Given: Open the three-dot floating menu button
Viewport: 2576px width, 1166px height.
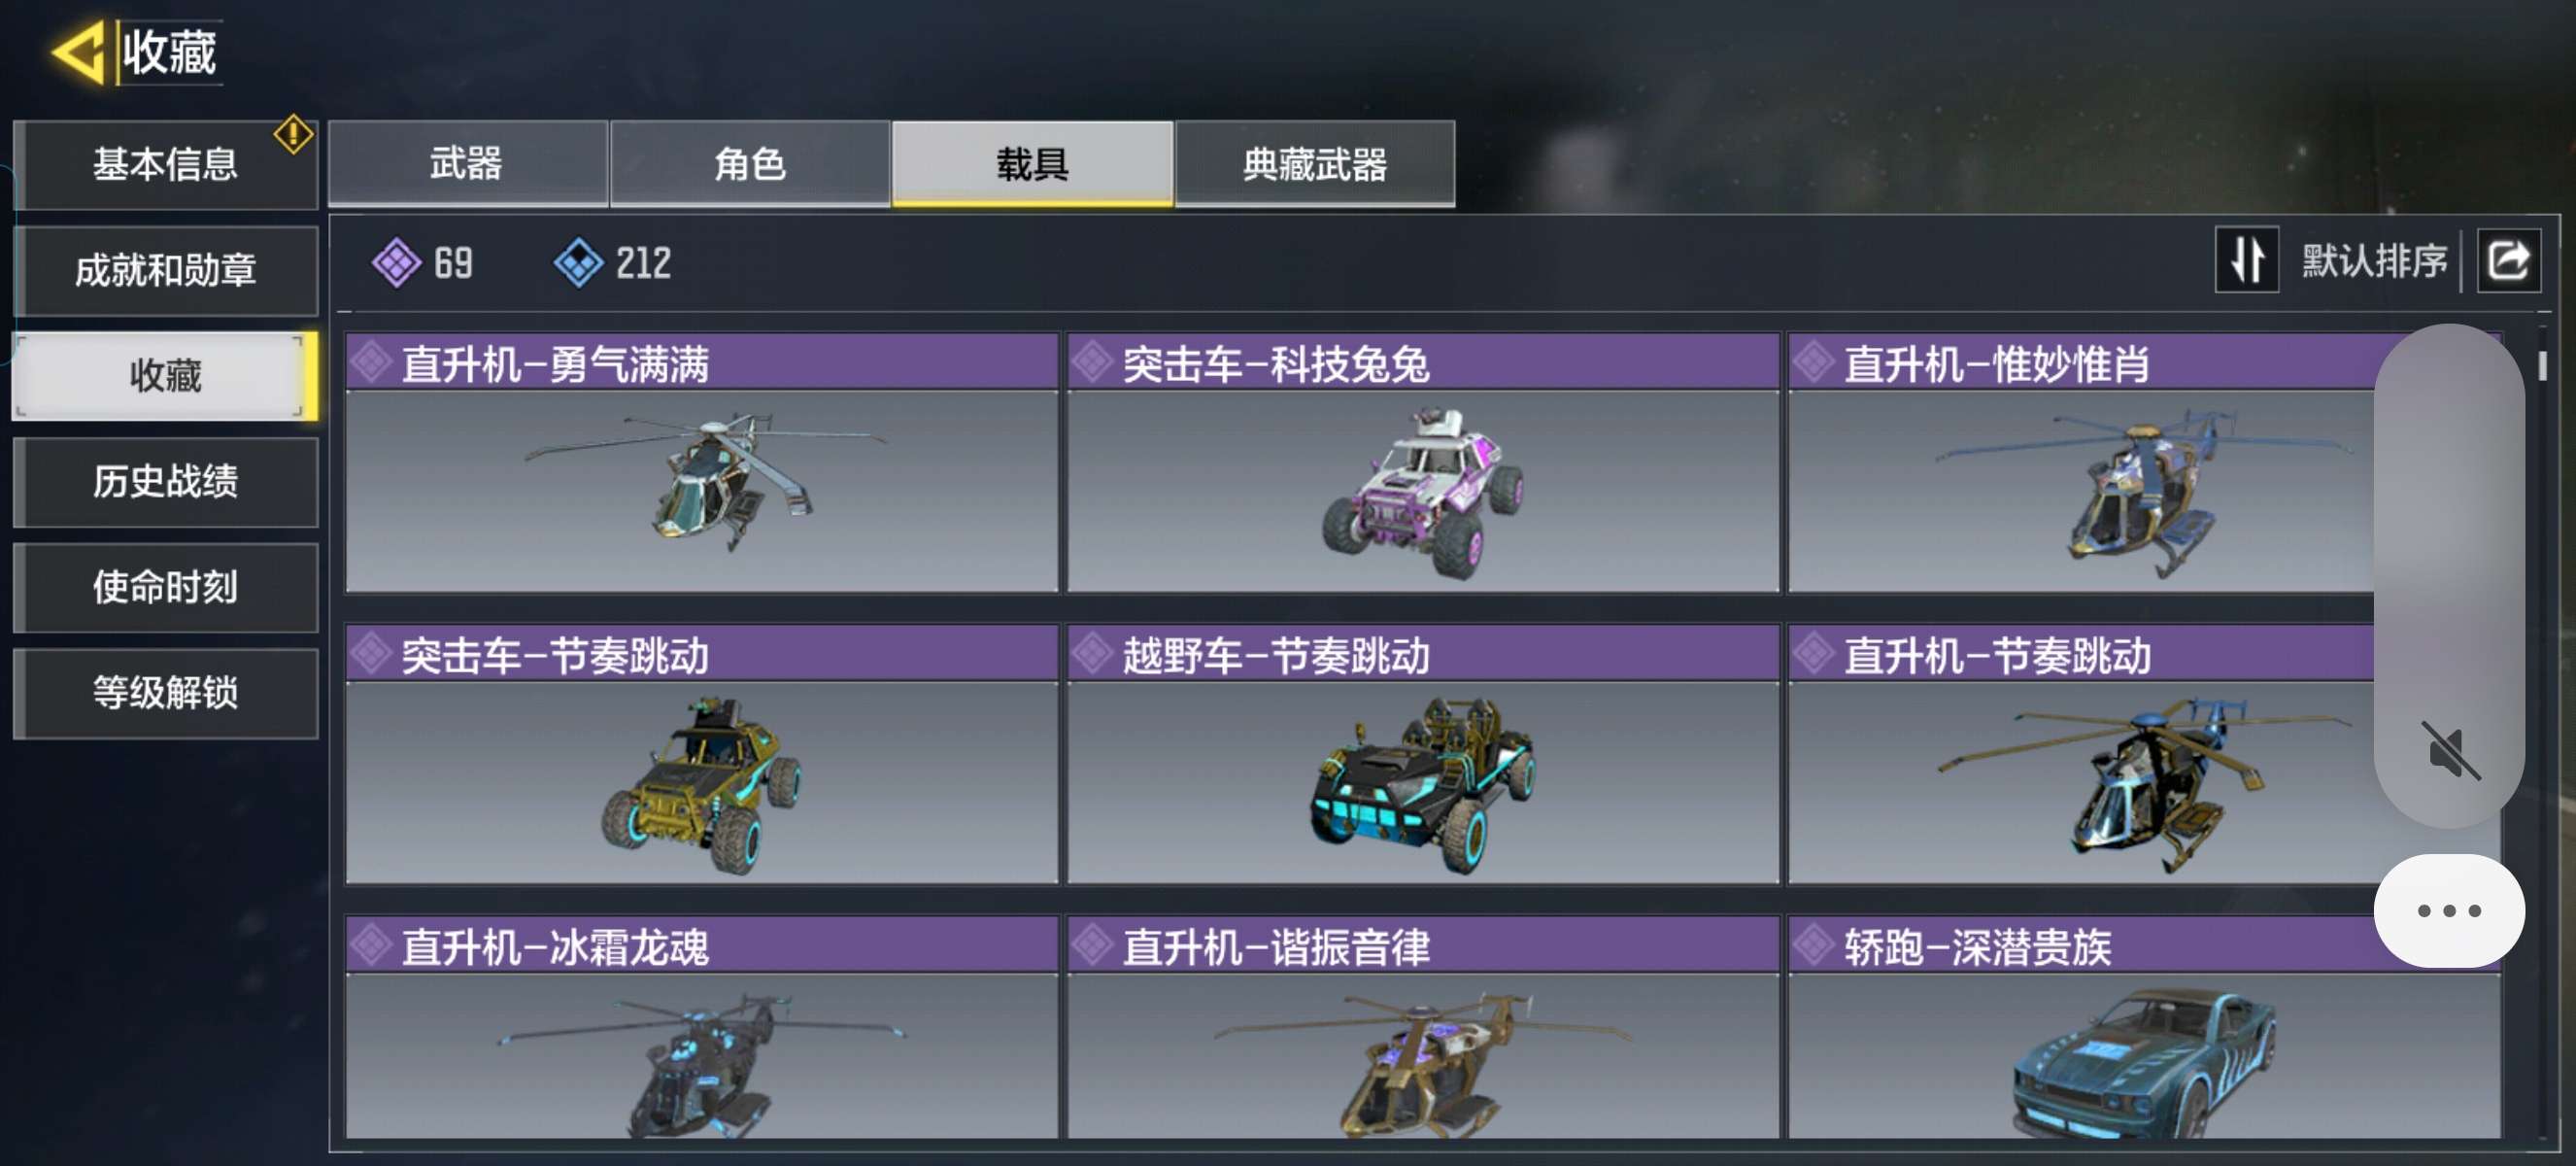Looking at the screenshot, I should pyautogui.click(x=2449, y=910).
